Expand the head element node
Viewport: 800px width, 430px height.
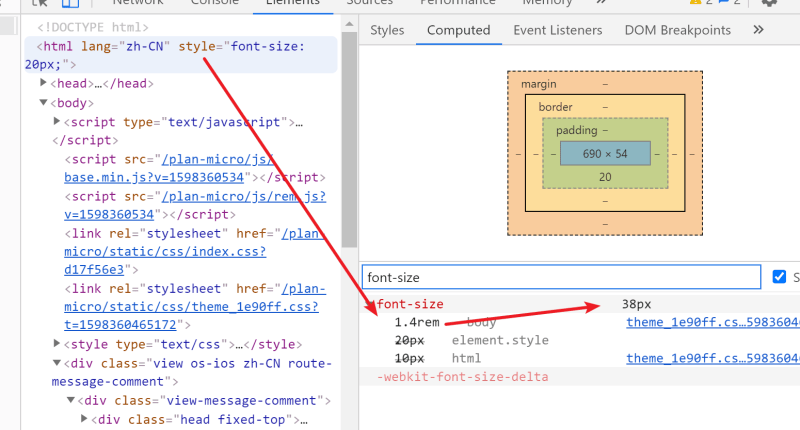pyautogui.click(x=43, y=83)
